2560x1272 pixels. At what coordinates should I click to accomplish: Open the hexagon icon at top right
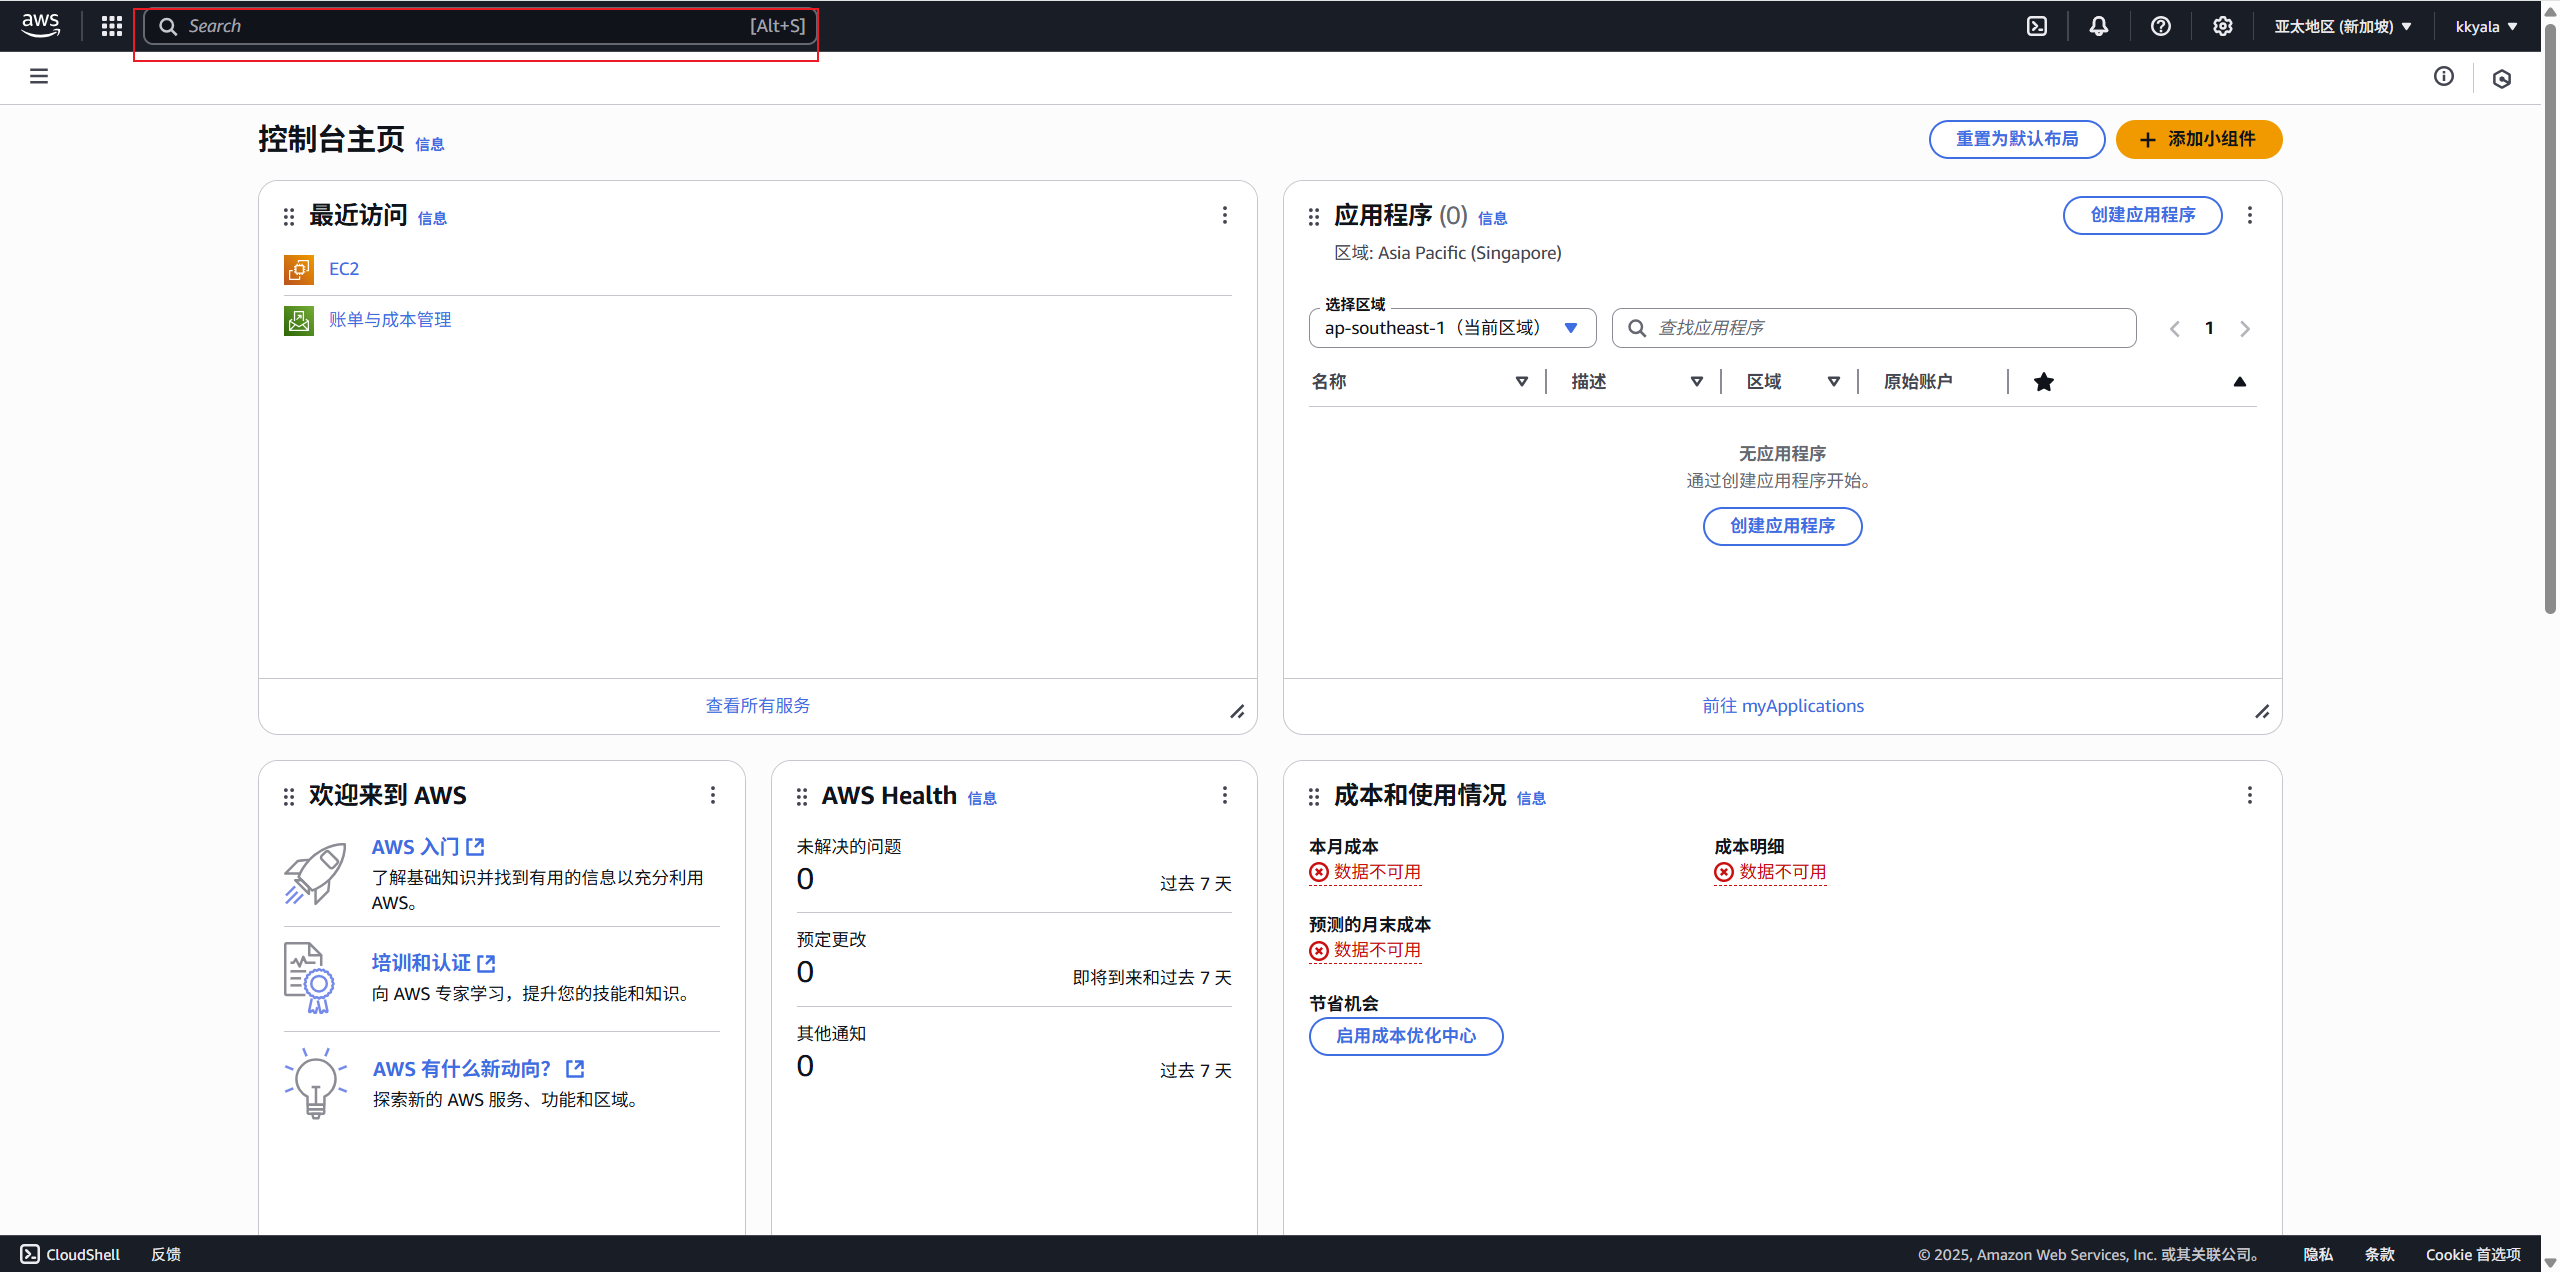click(x=2502, y=79)
